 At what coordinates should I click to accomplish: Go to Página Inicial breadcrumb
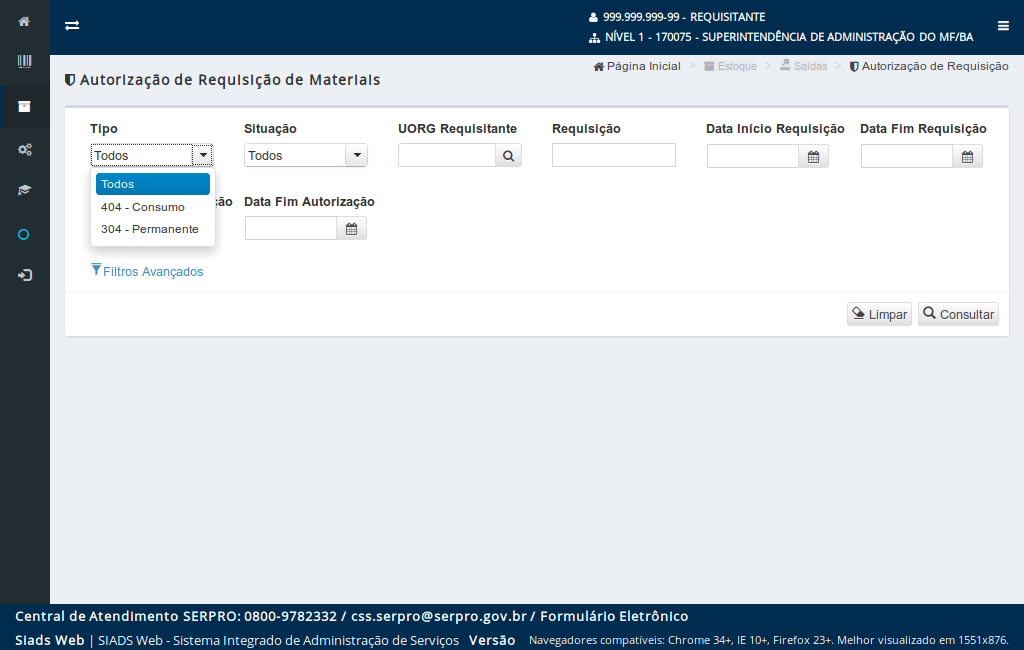637,66
